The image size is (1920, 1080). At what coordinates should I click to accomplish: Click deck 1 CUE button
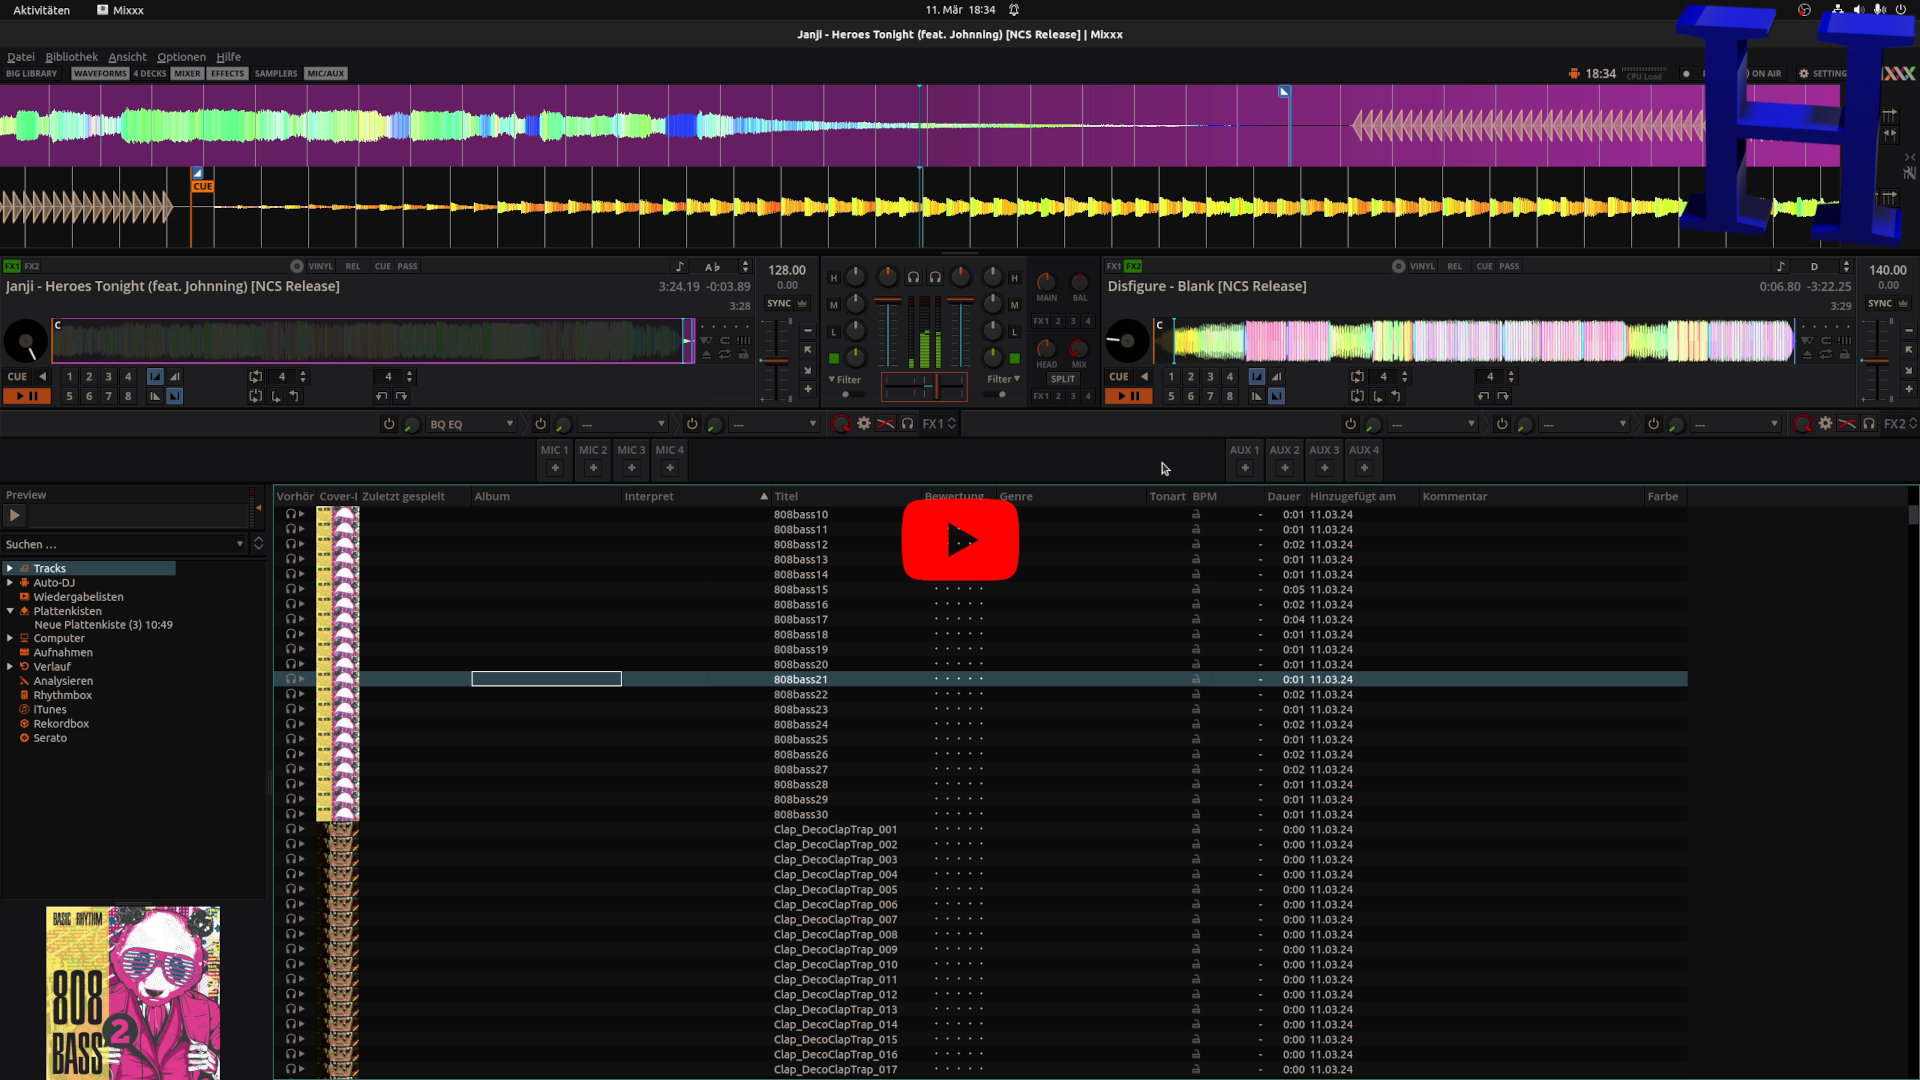[x=18, y=377]
